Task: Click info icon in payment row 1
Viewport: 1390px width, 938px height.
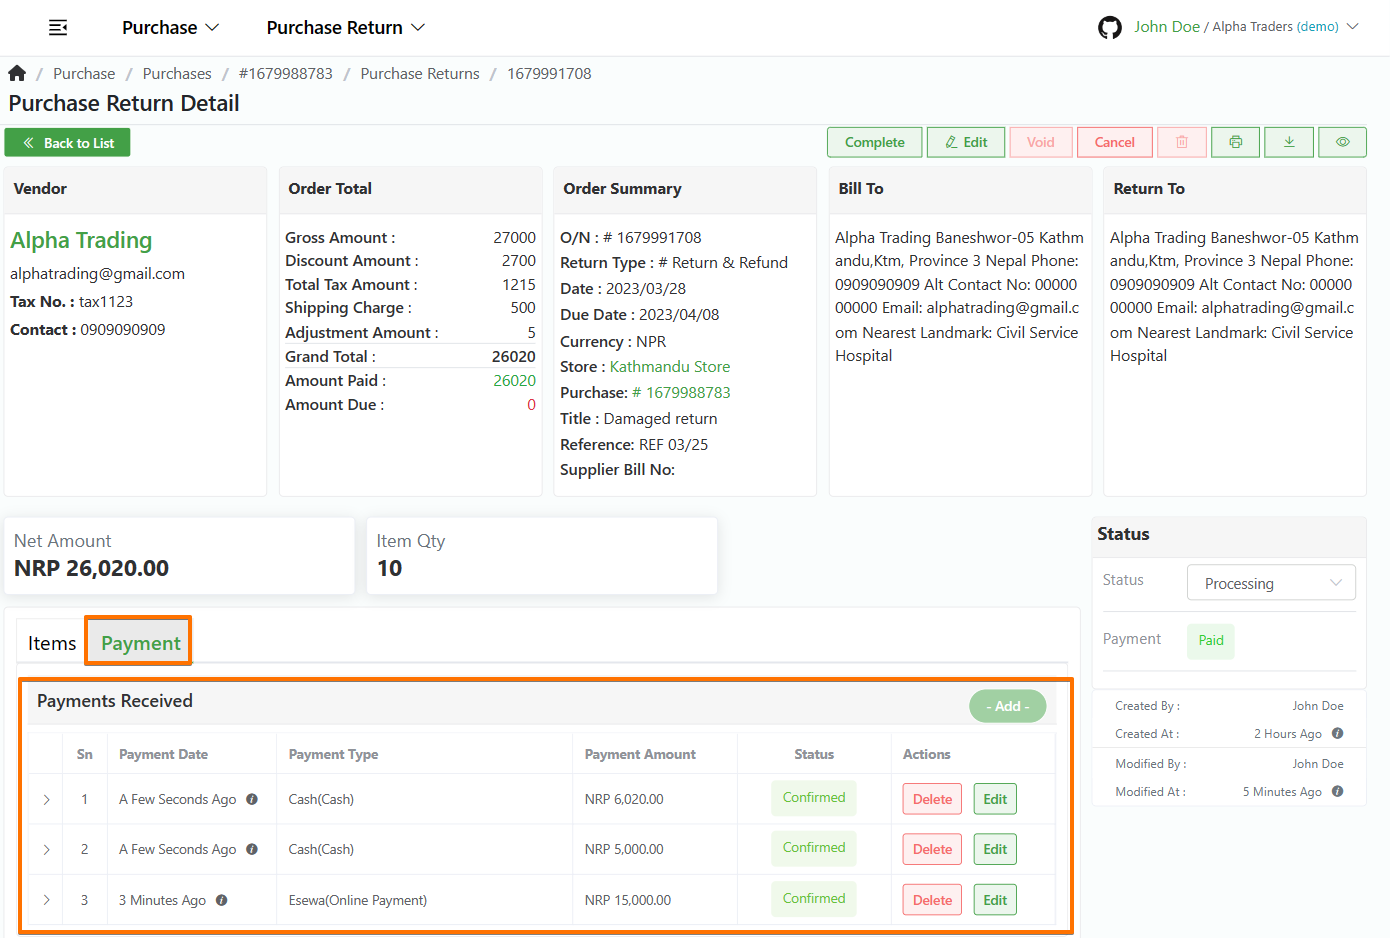Action: [x=252, y=799]
